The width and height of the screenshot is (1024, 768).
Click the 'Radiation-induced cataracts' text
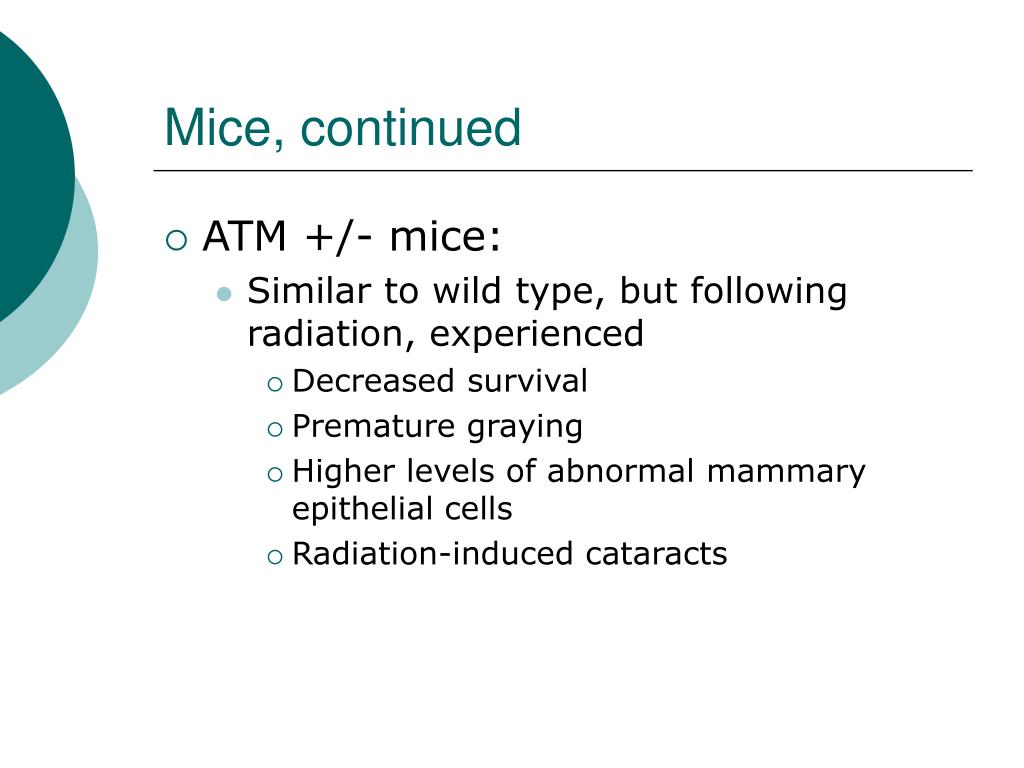tap(509, 554)
